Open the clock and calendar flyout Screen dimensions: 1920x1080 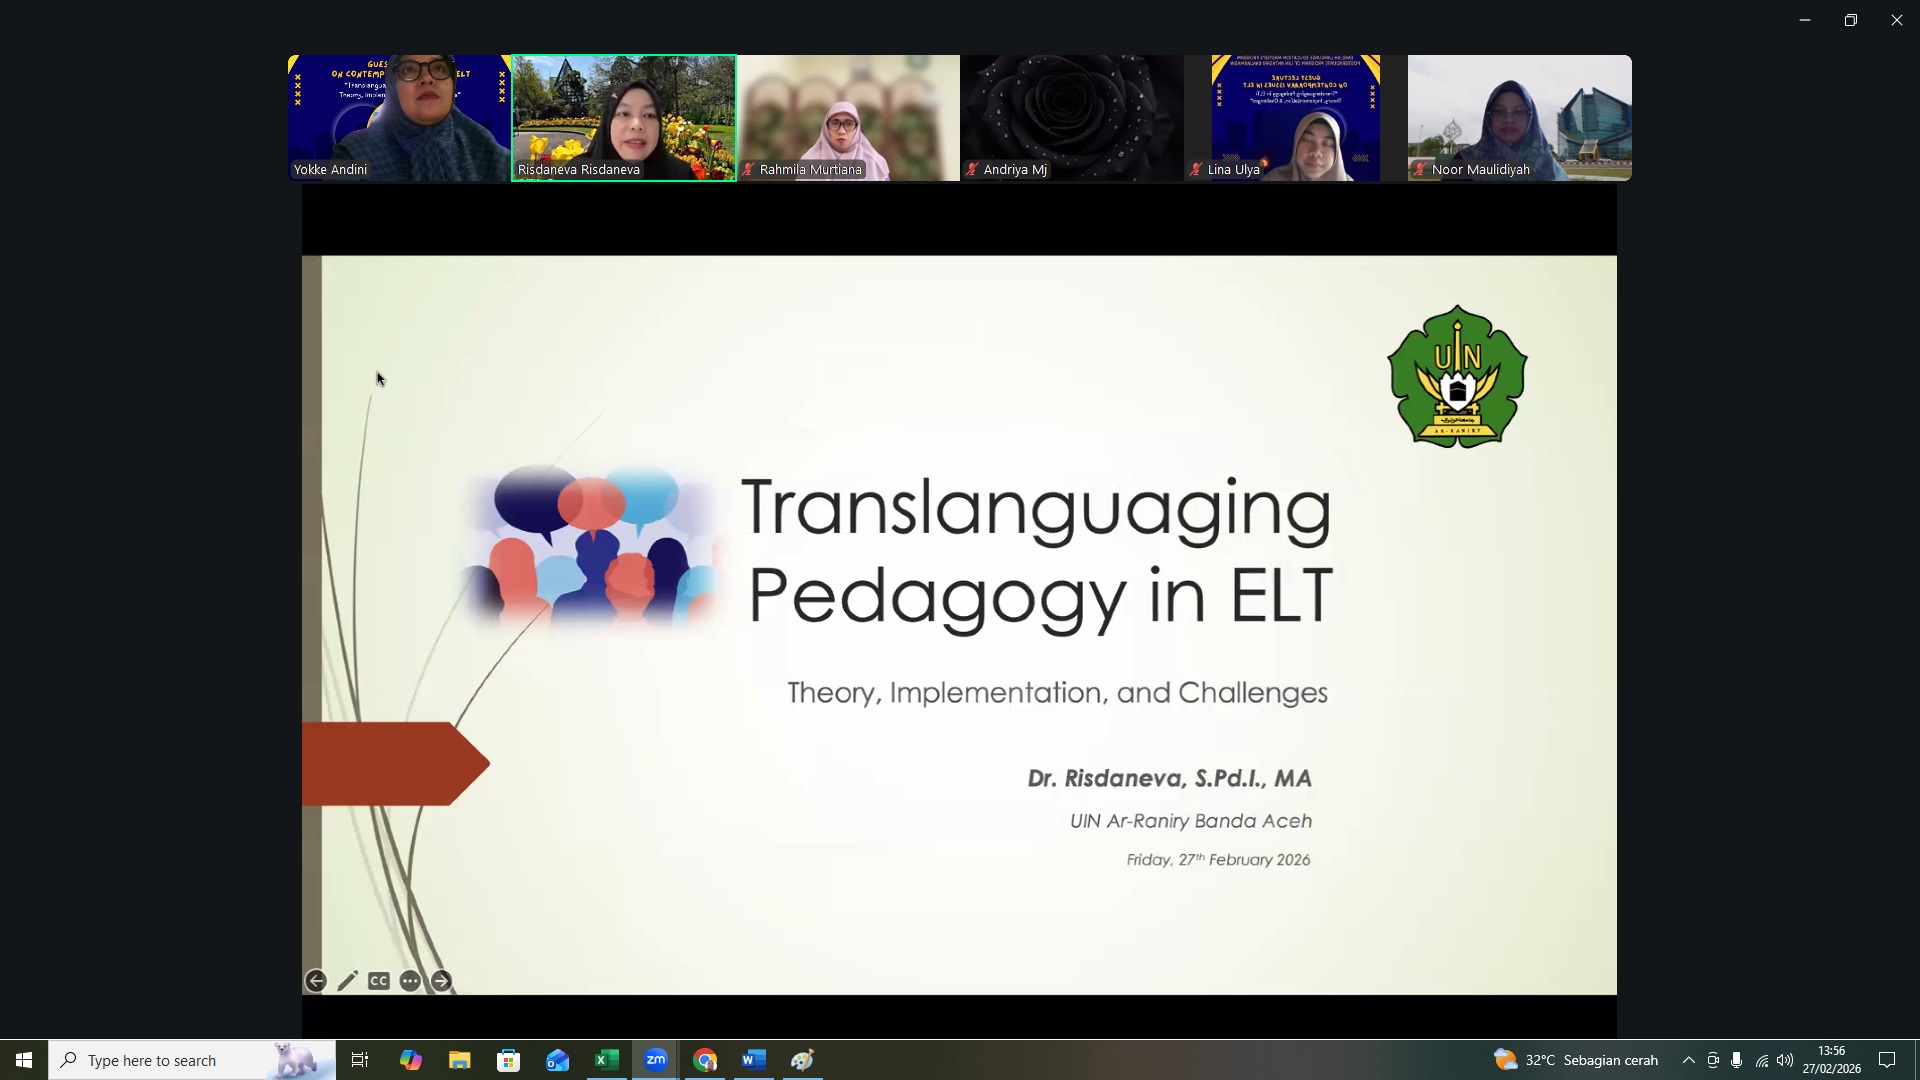(1832, 1060)
